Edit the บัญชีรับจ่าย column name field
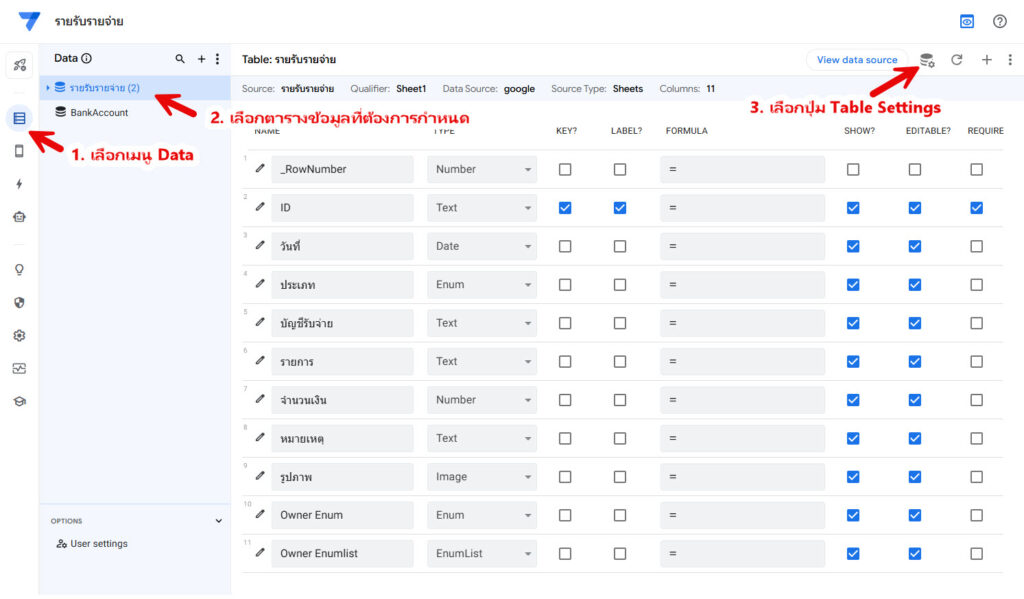This screenshot has width=1024, height=599. pyautogui.click(x=342, y=323)
